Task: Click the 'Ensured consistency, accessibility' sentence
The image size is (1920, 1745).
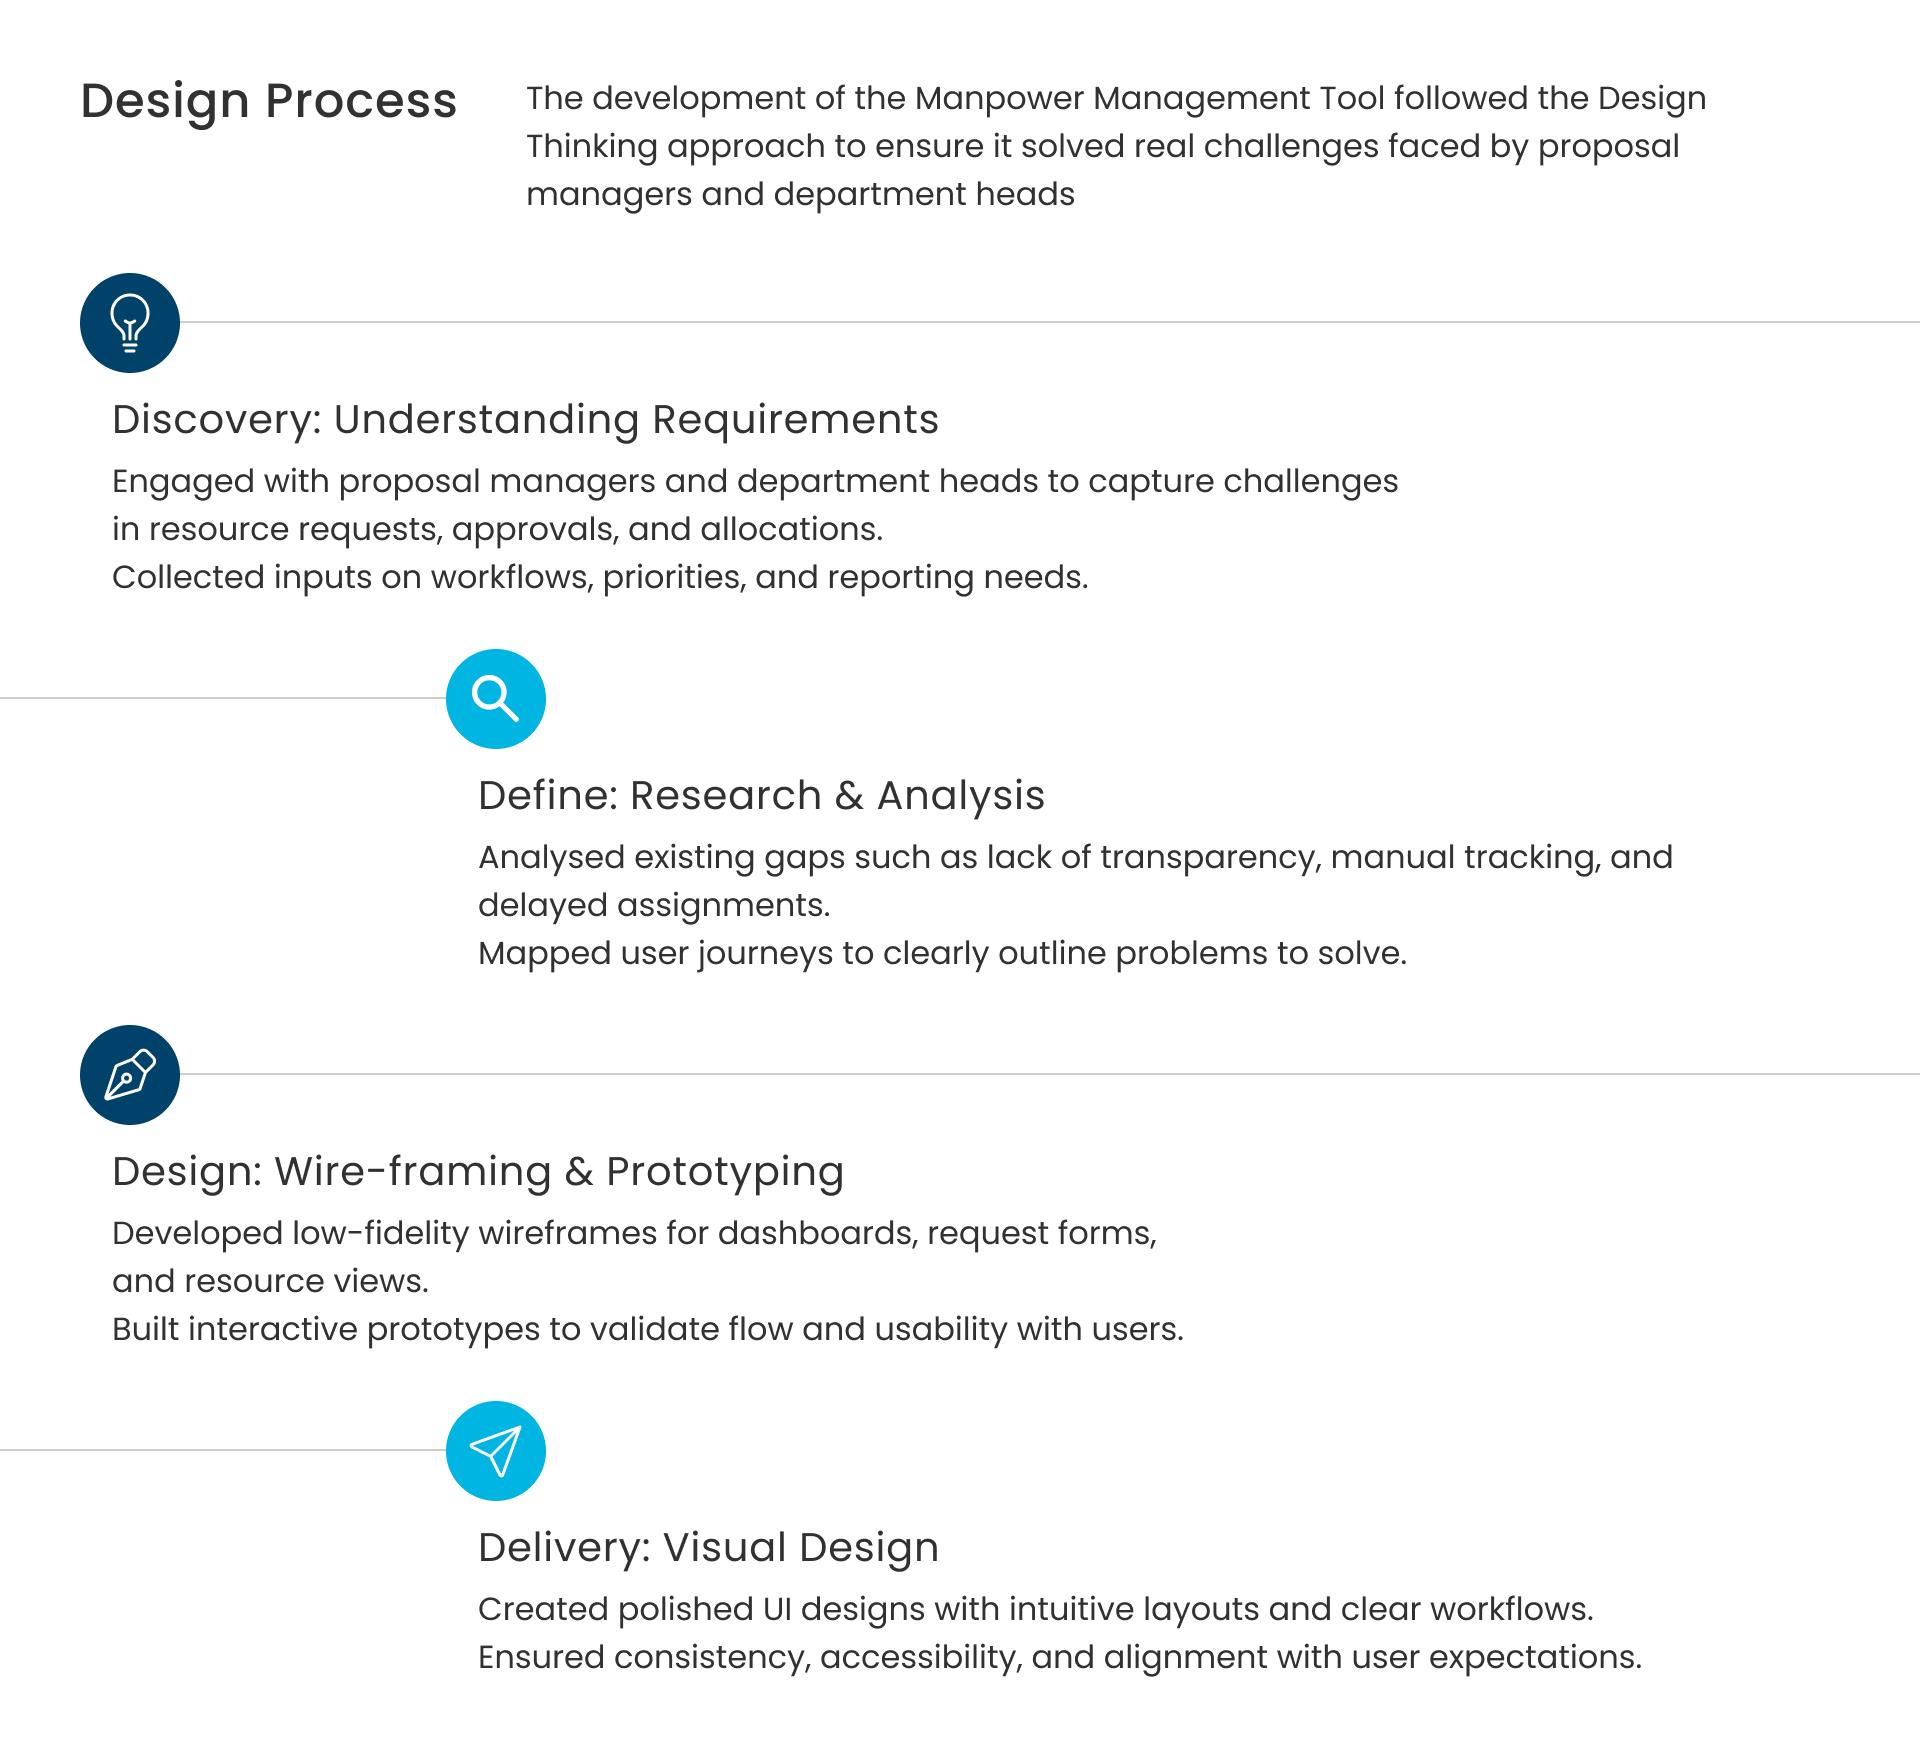Action: [x=1059, y=1657]
